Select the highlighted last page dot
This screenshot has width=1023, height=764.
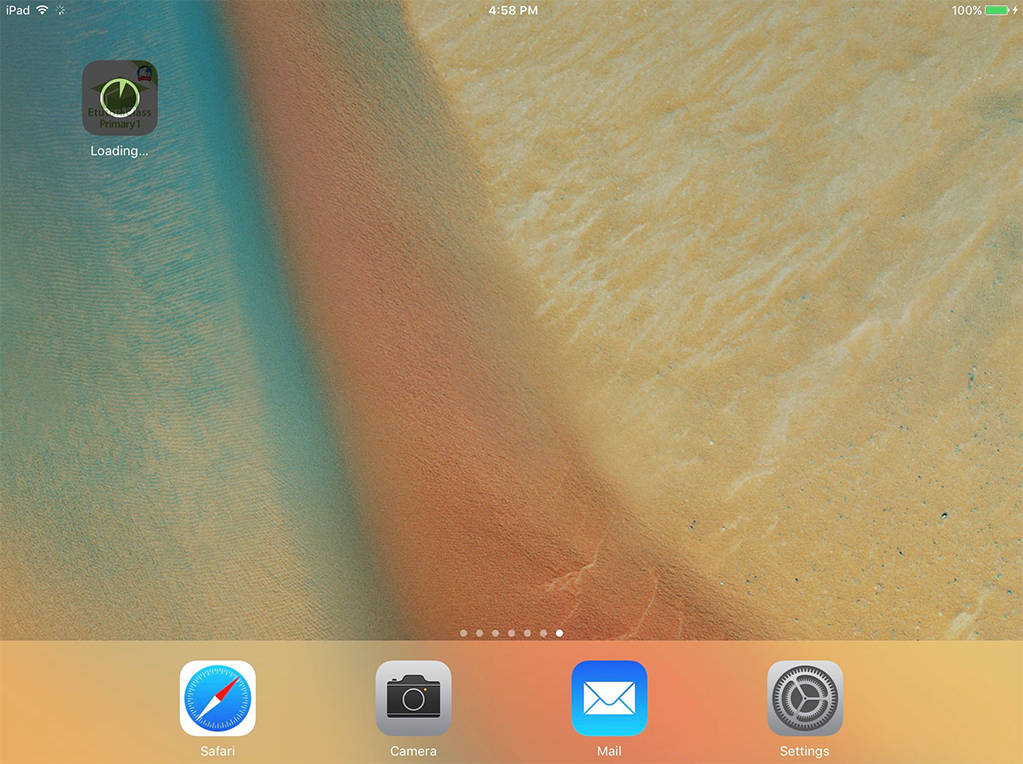tap(559, 633)
